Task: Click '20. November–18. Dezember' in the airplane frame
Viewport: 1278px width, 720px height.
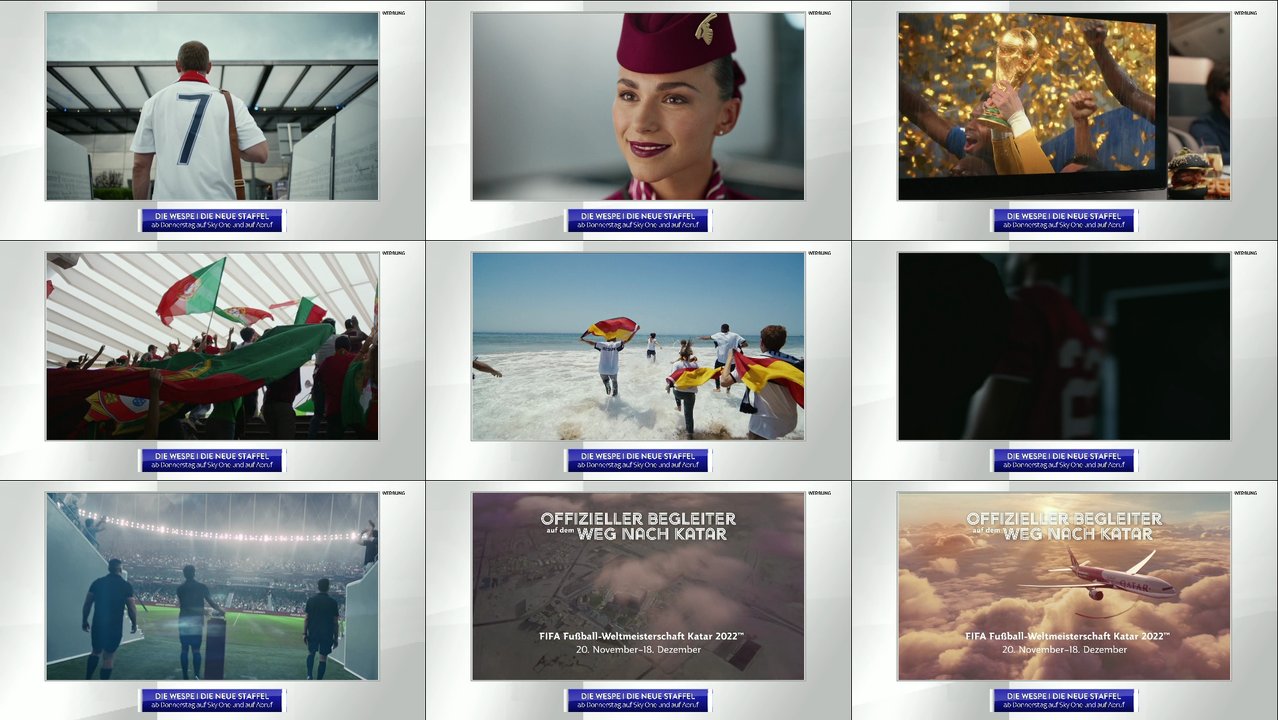Action: (x=1064, y=650)
